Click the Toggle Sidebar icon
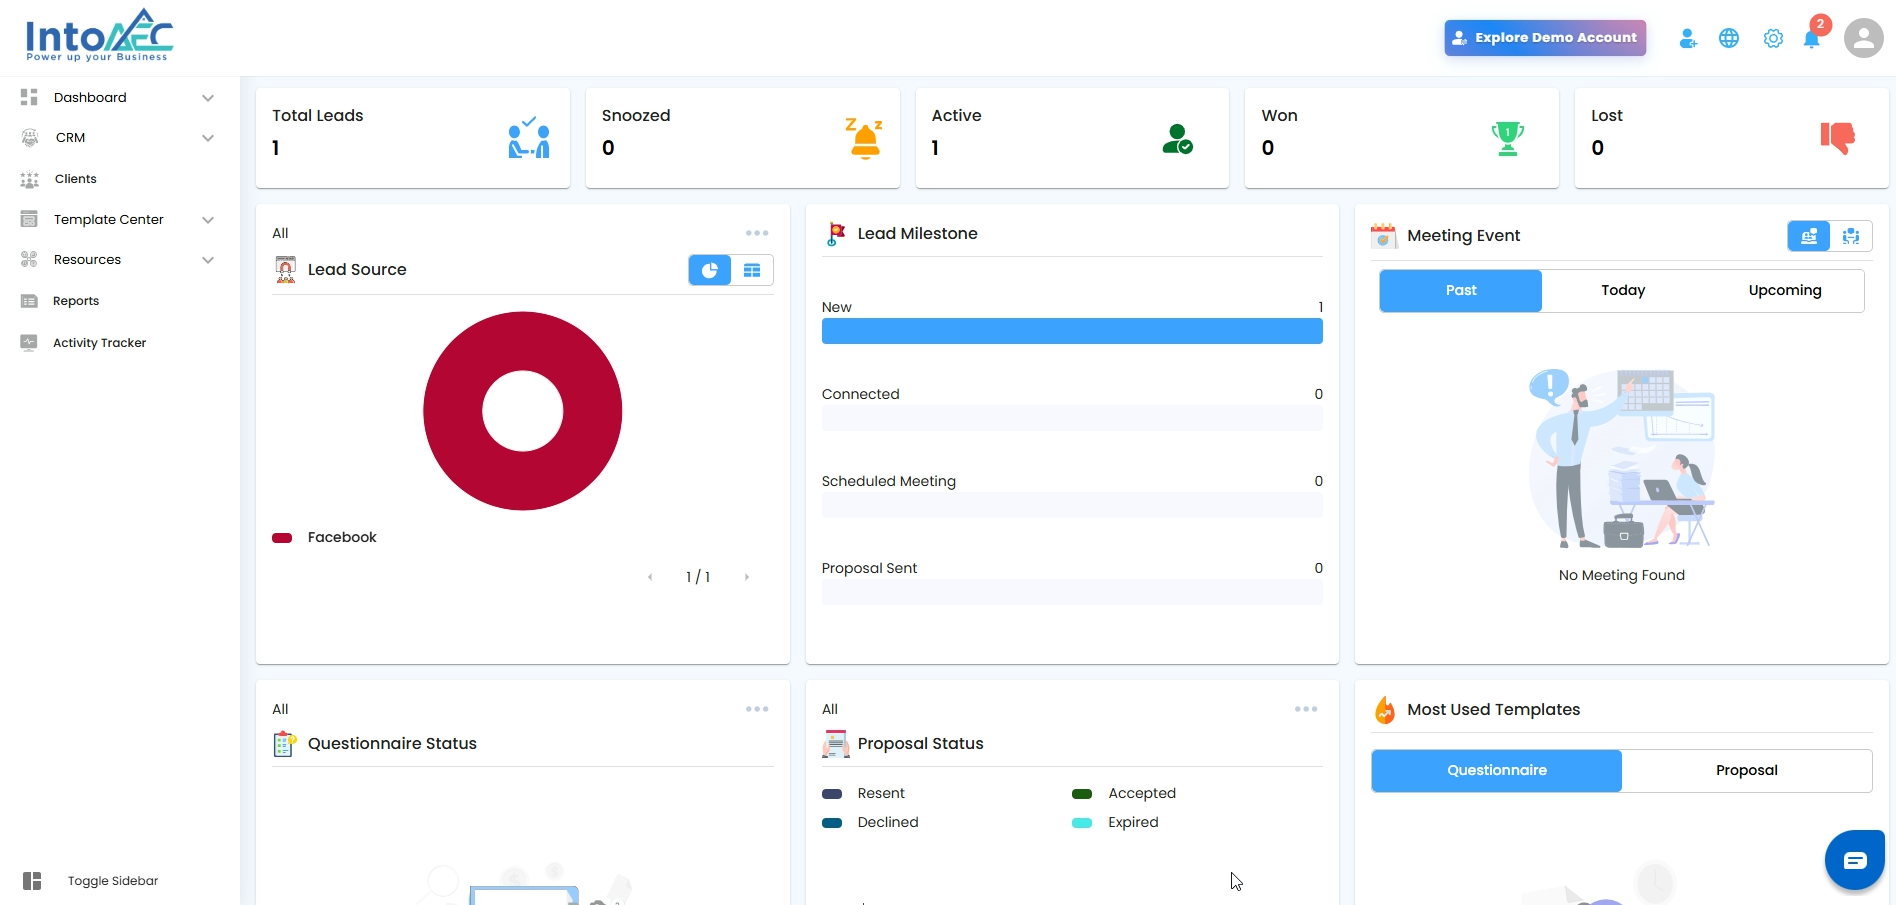This screenshot has width=1896, height=905. [x=32, y=881]
